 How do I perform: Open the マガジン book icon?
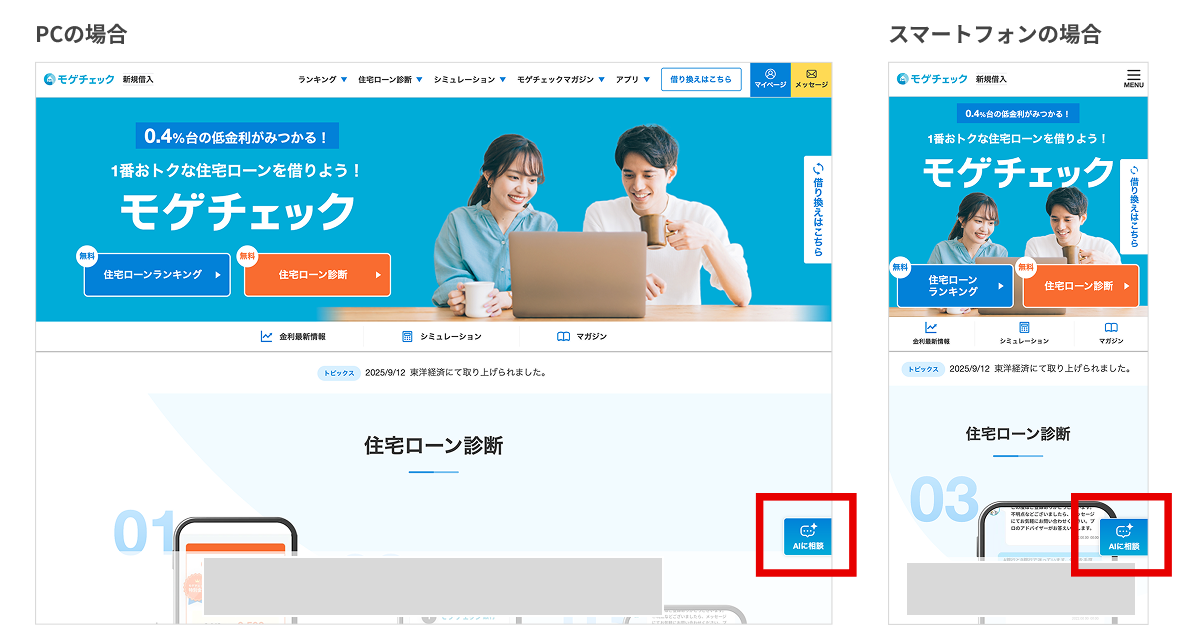coord(563,334)
